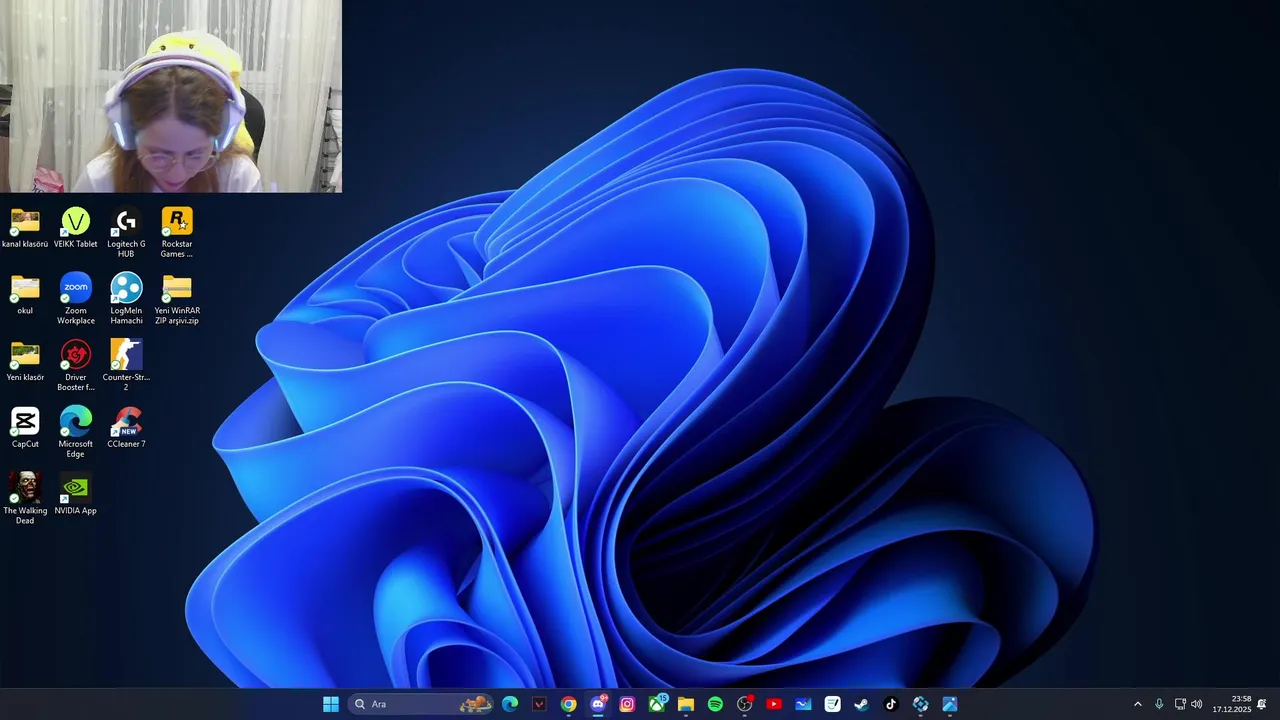This screenshot has width=1280, height=720.
Task: Click the microphone icon in system tray
Action: (1159, 704)
